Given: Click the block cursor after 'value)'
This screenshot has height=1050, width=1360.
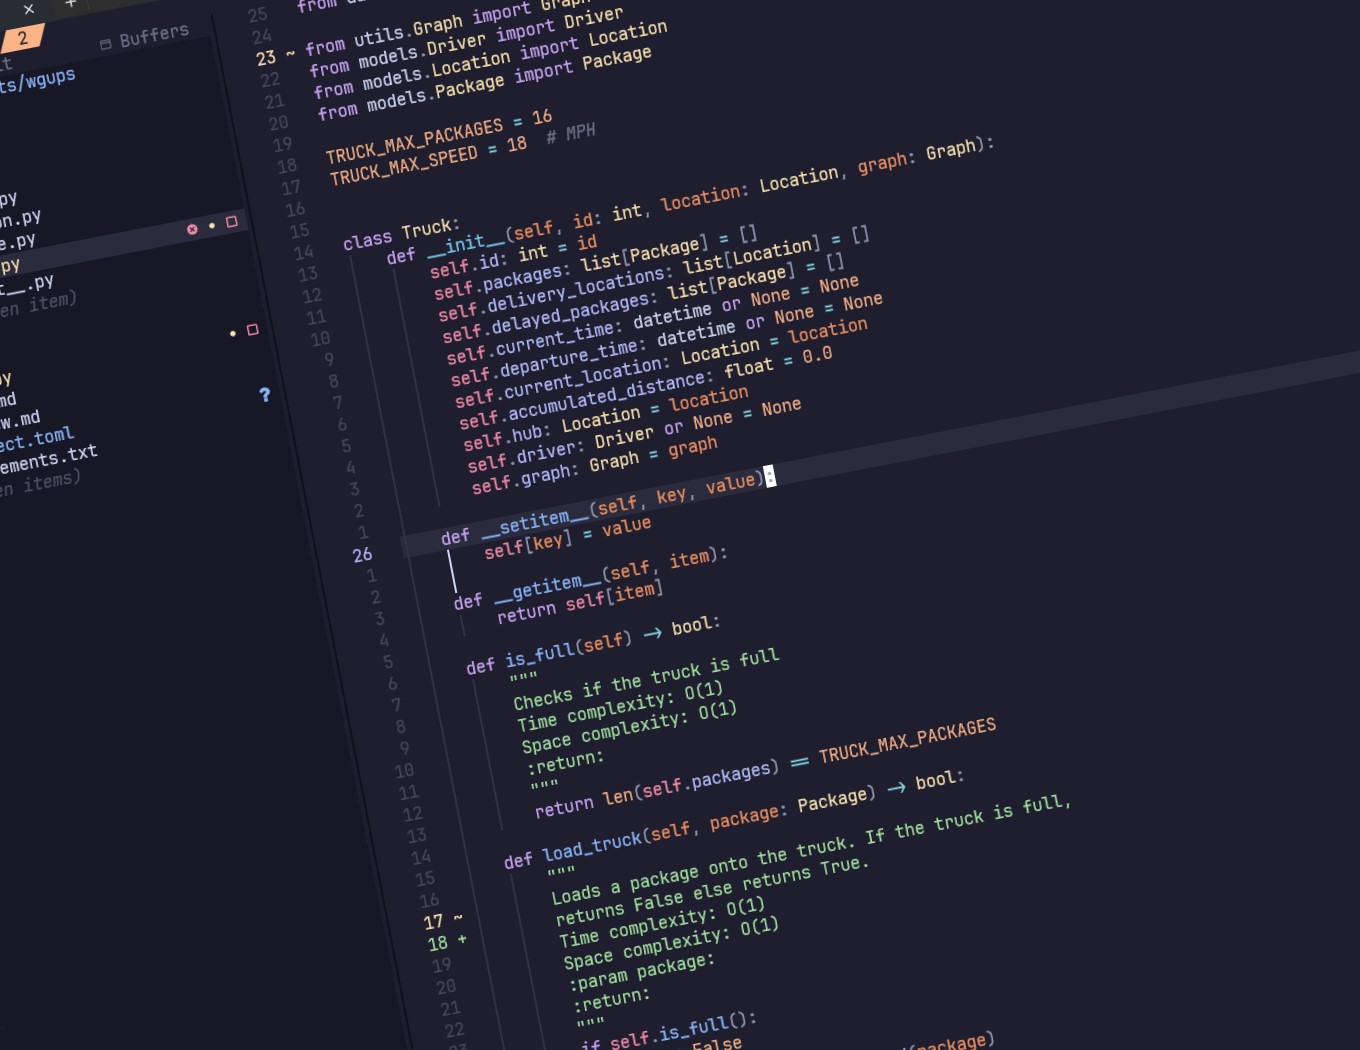Looking at the screenshot, I should click(769, 476).
